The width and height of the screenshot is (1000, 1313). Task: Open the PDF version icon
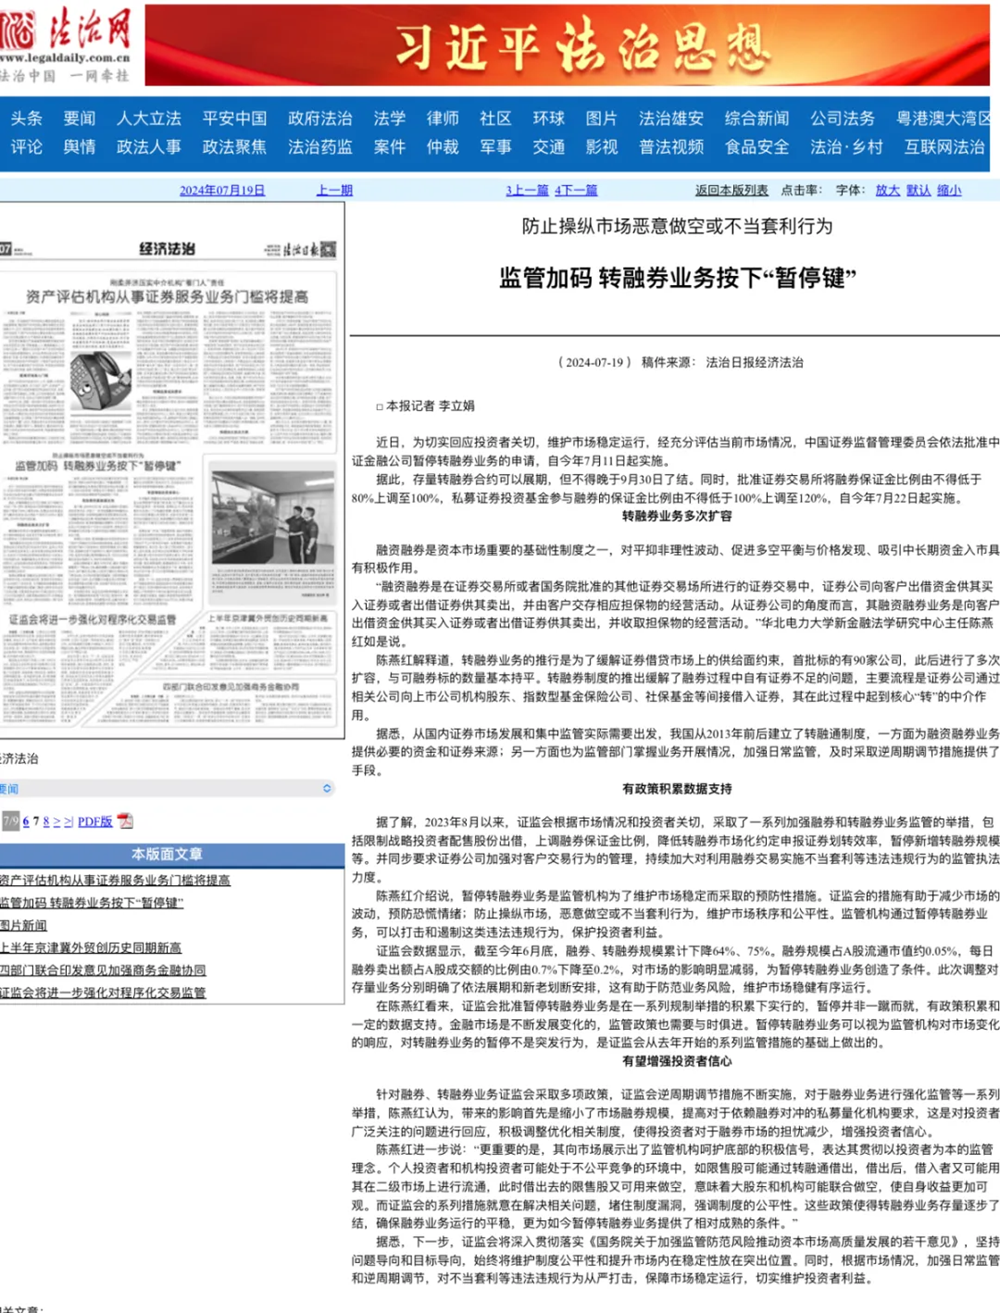click(x=125, y=821)
